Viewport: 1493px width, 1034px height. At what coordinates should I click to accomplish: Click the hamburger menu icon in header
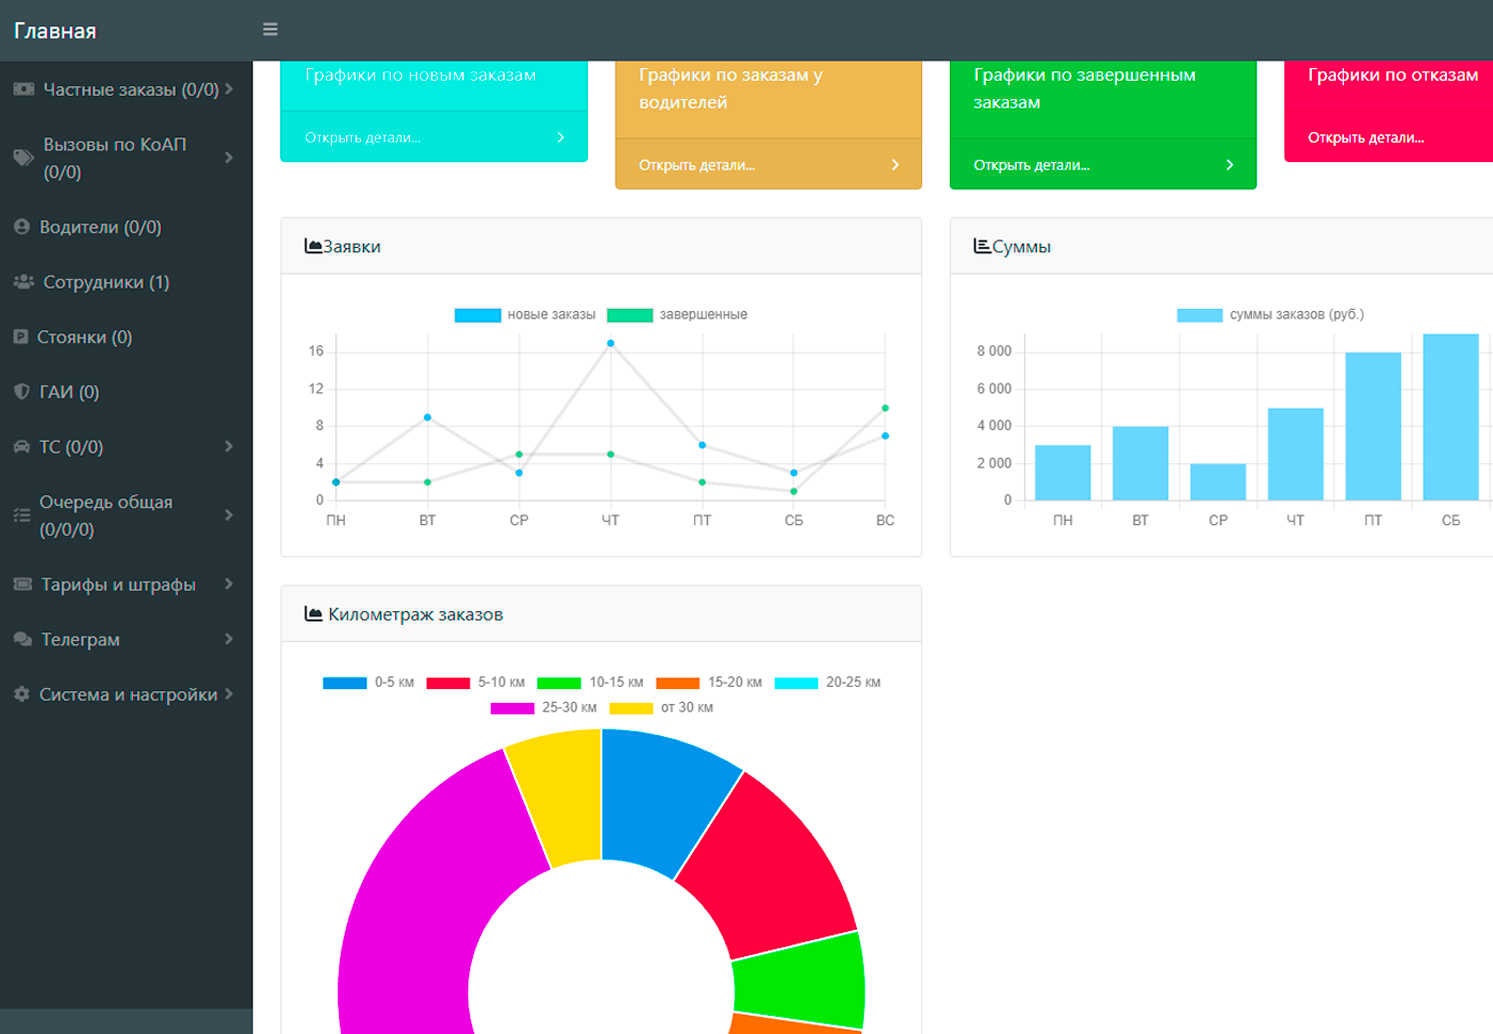point(270,30)
